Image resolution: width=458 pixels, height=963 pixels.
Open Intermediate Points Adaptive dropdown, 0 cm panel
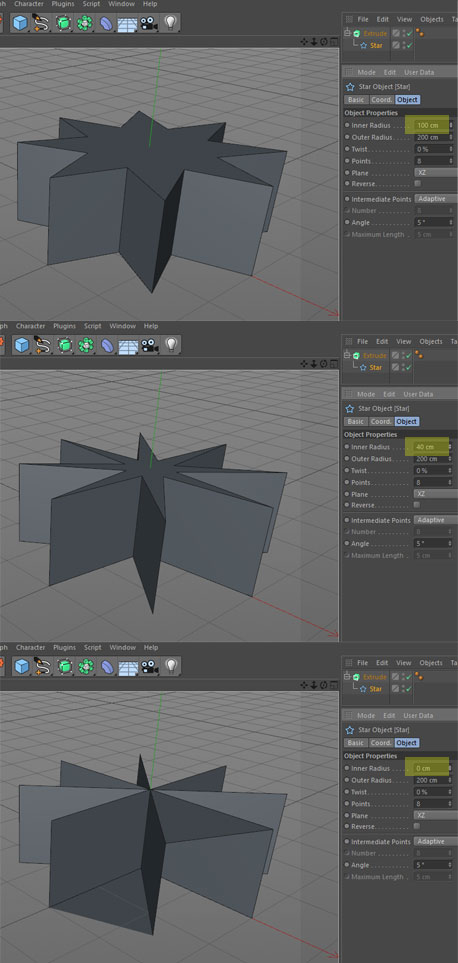(435, 841)
